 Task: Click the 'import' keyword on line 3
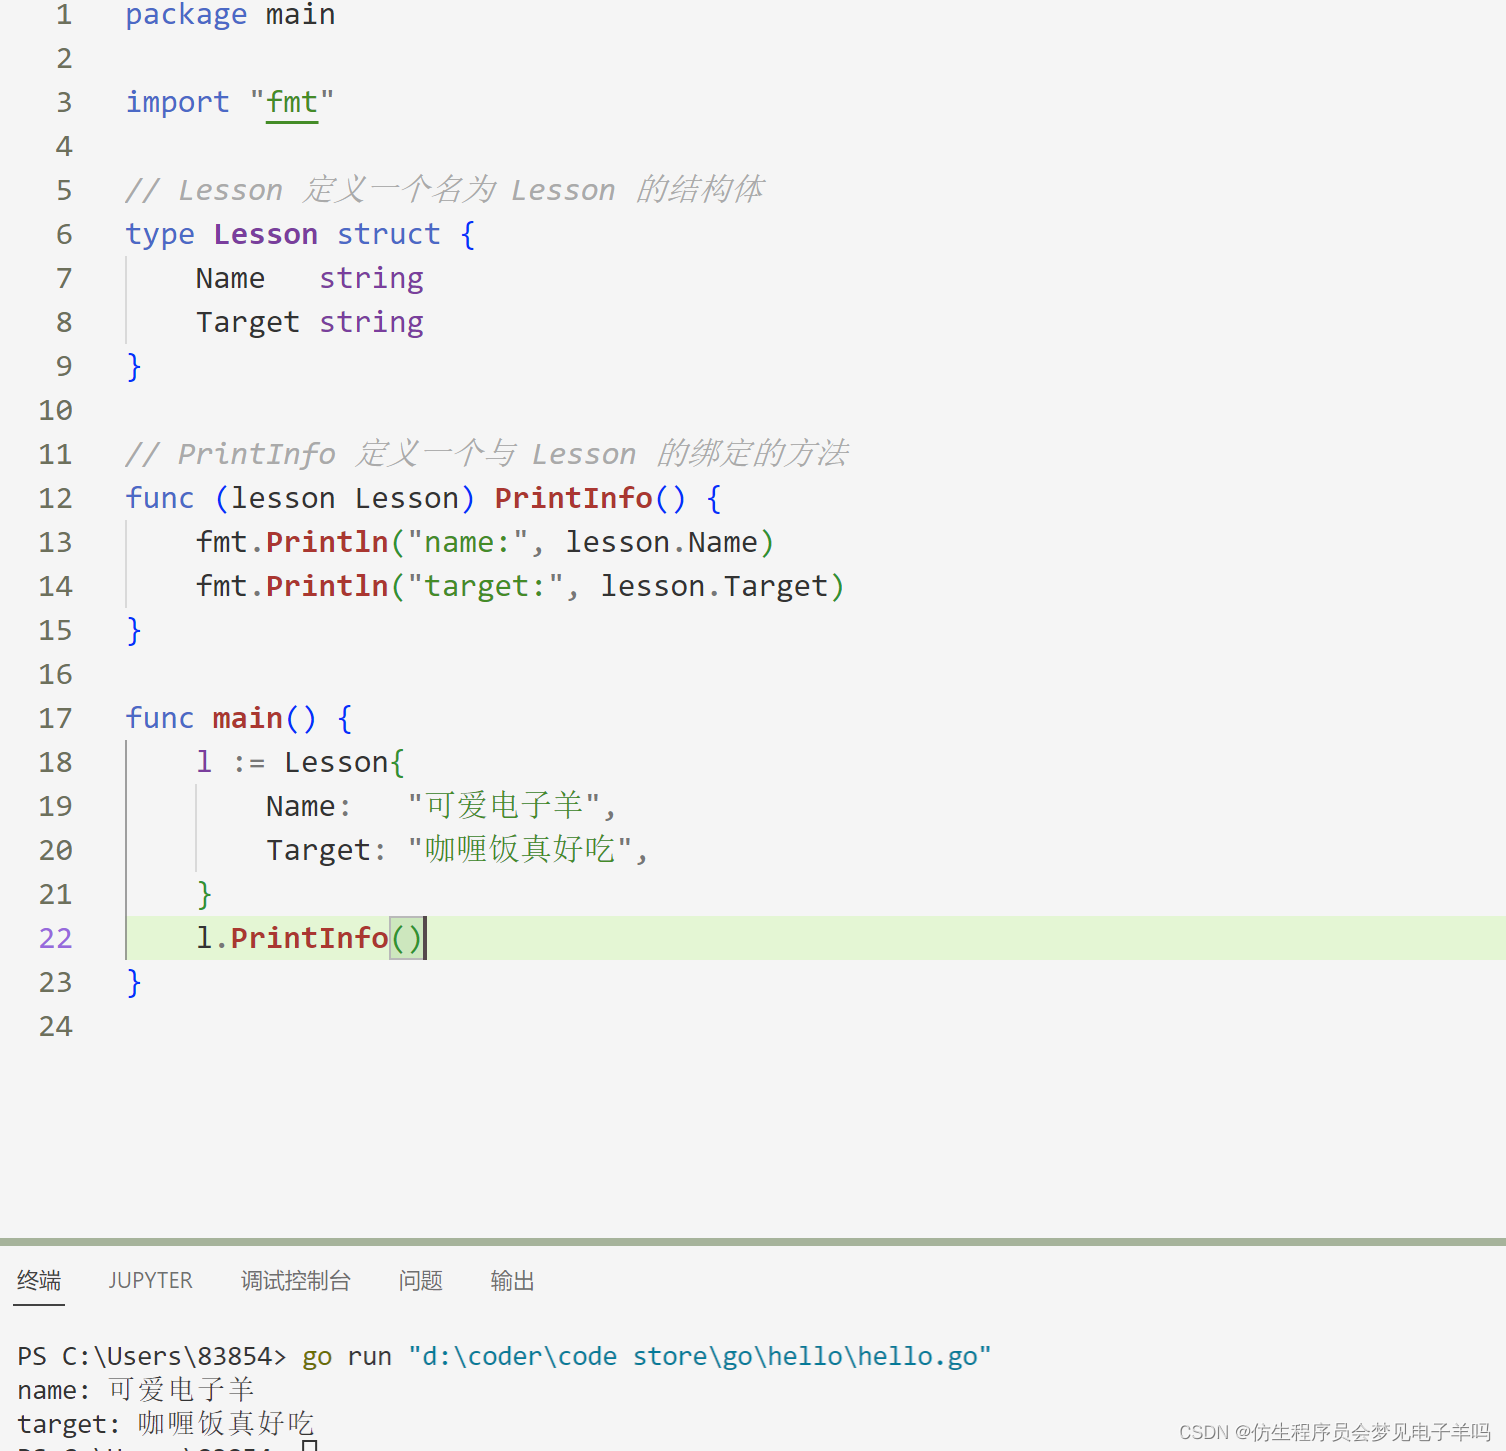click(177, 102)
